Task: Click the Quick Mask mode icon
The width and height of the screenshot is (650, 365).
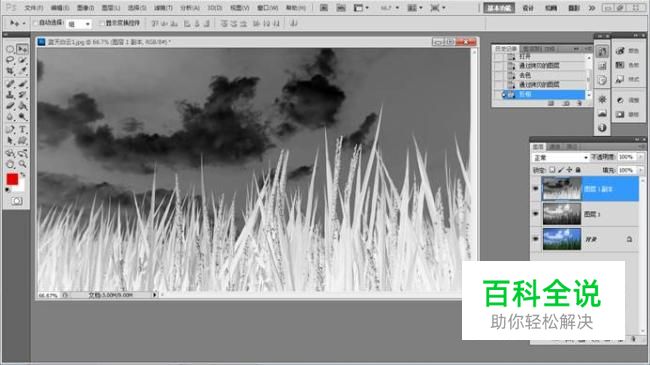Action: [x=17, y=201]
